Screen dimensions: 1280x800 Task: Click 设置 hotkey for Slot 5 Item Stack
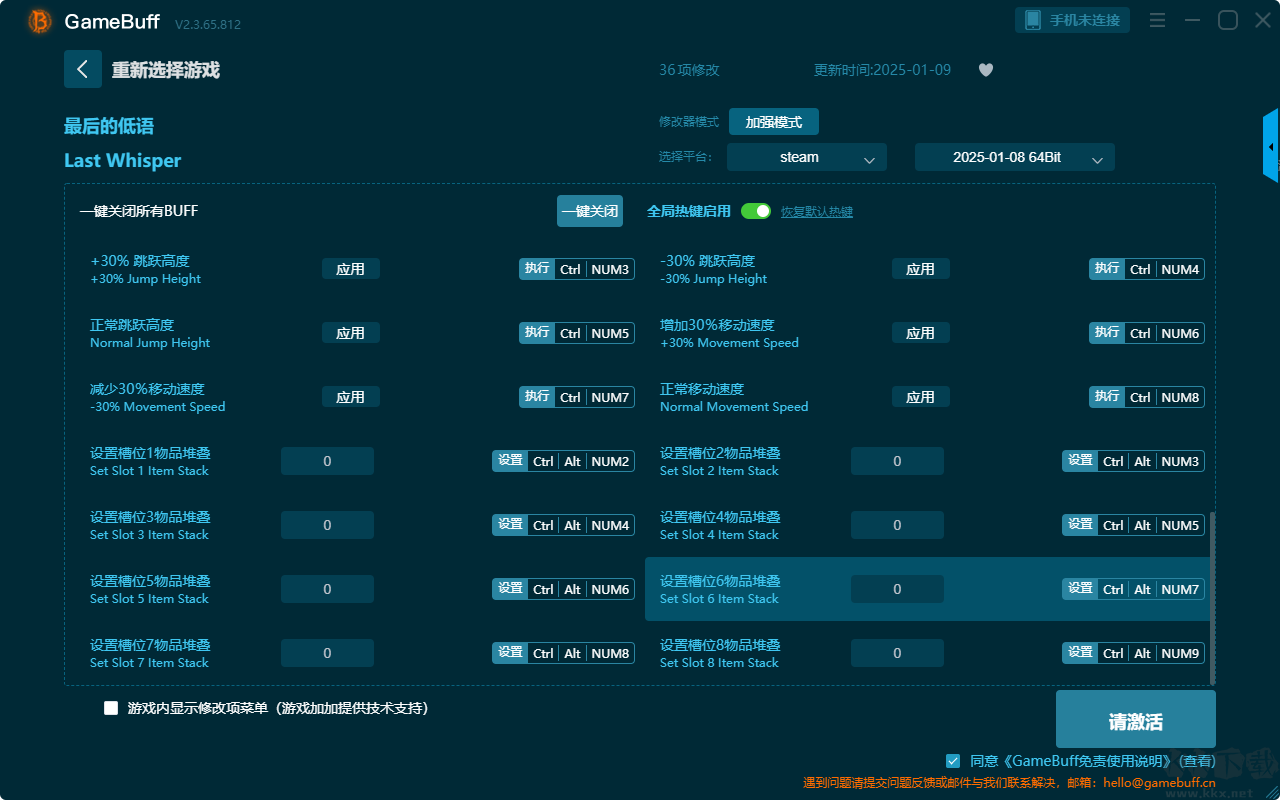click(510, 589)
